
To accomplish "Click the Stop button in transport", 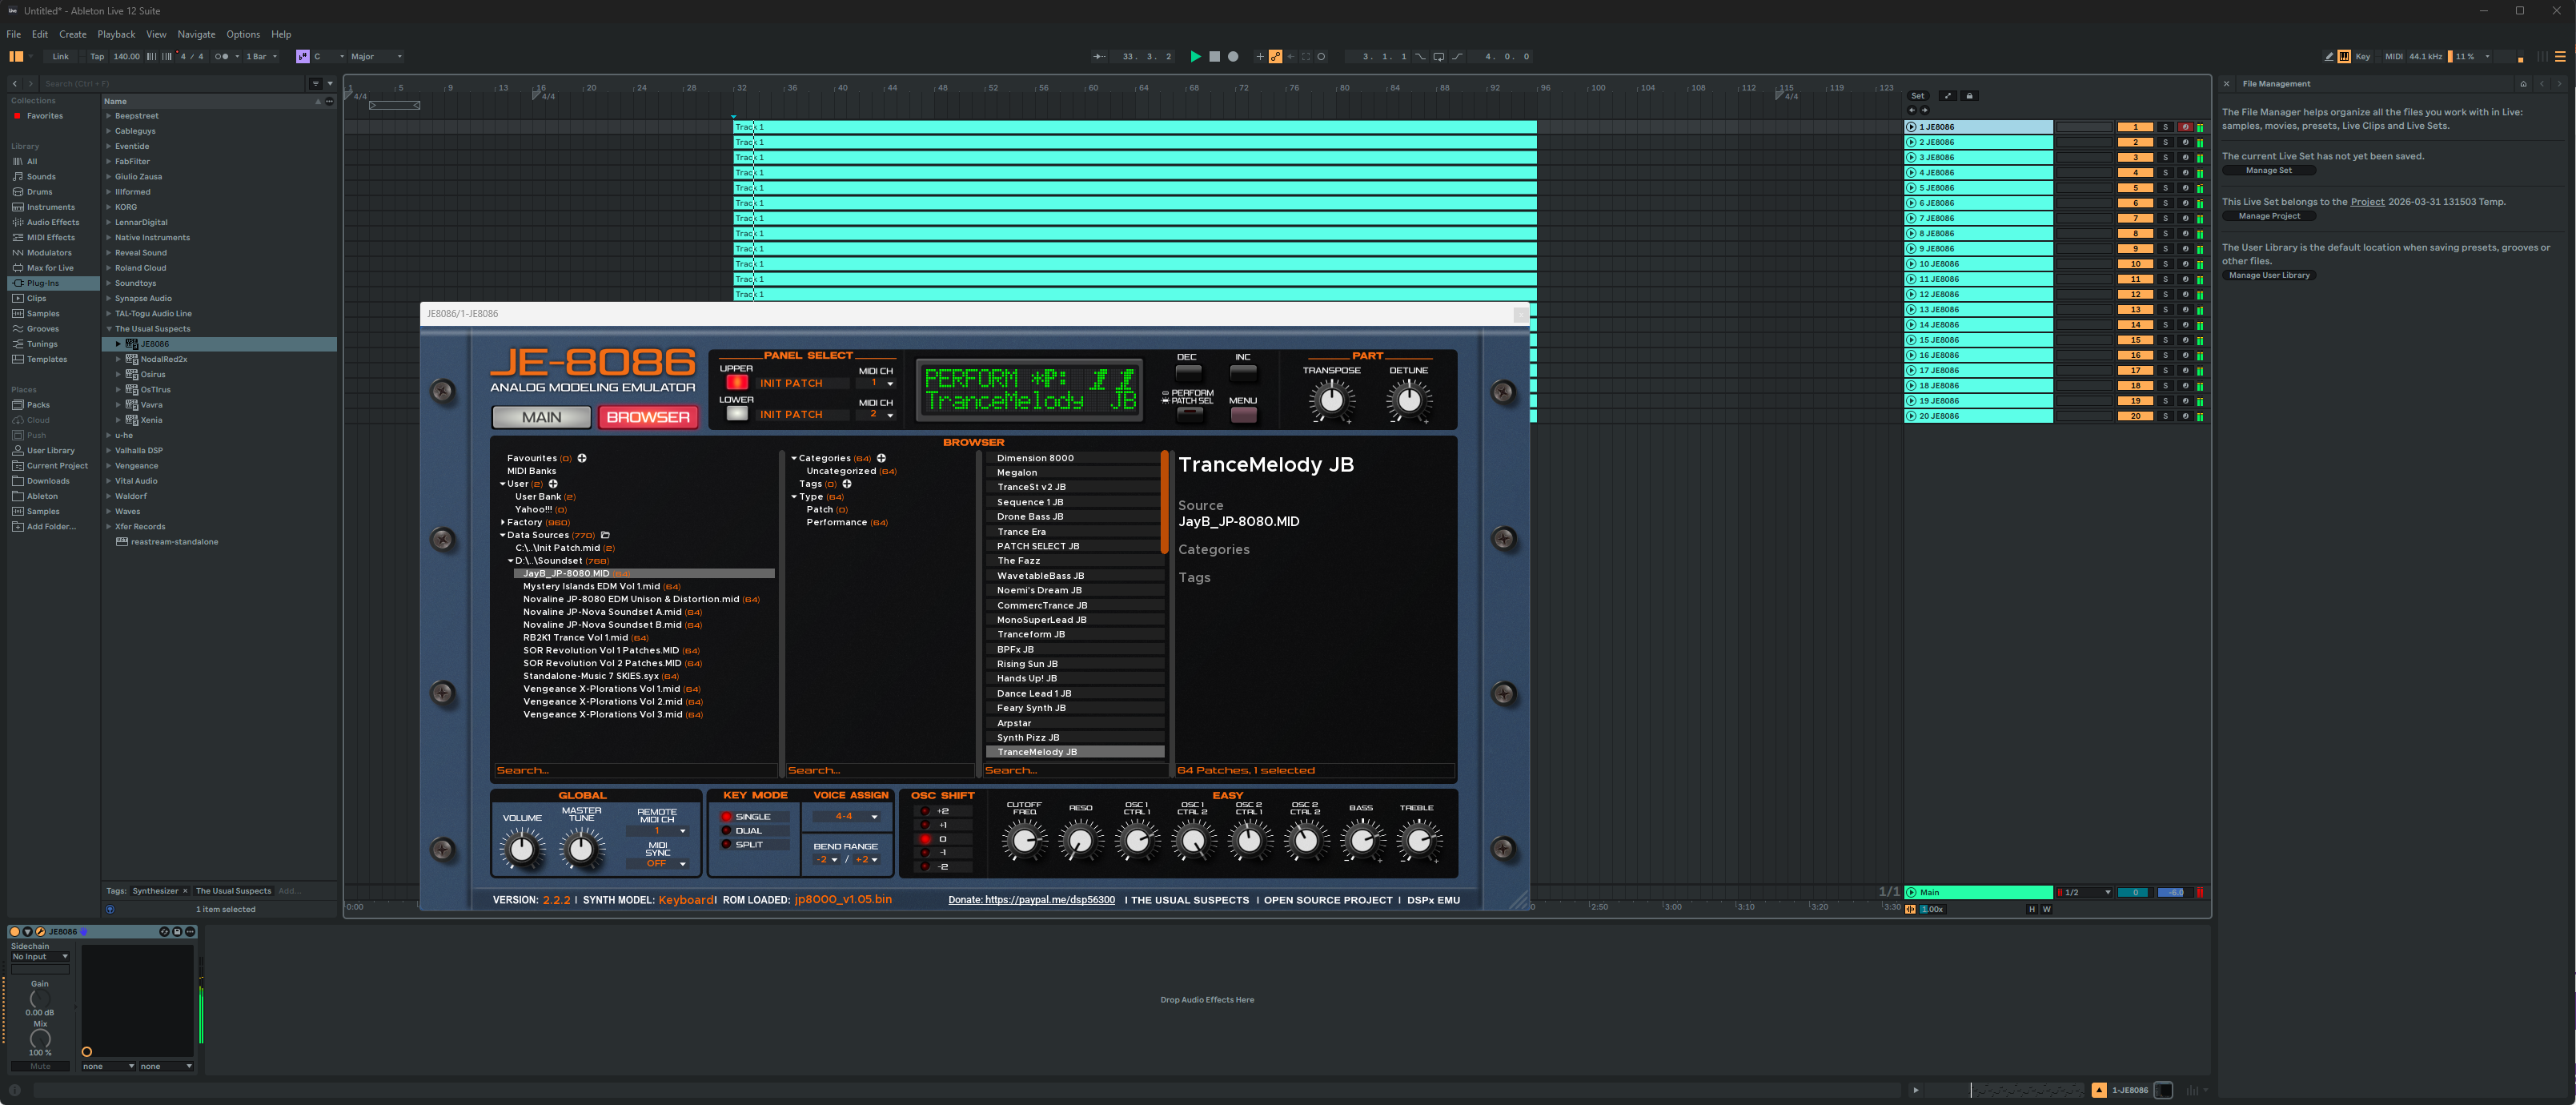I will pyautogui.click(x=1214, y=57).
